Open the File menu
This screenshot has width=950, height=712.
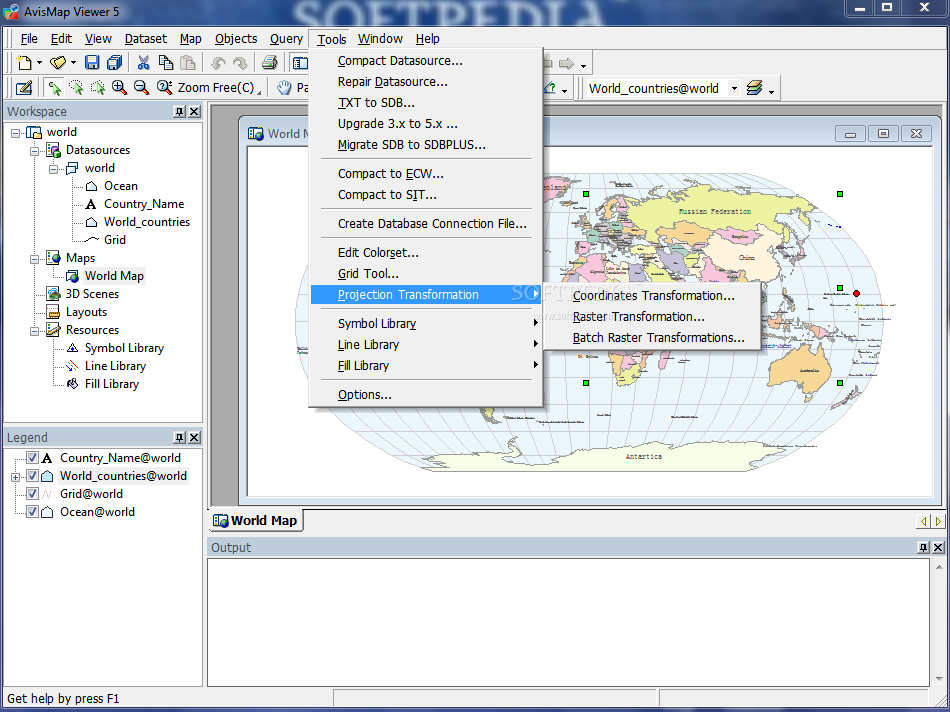coord(29,39)
